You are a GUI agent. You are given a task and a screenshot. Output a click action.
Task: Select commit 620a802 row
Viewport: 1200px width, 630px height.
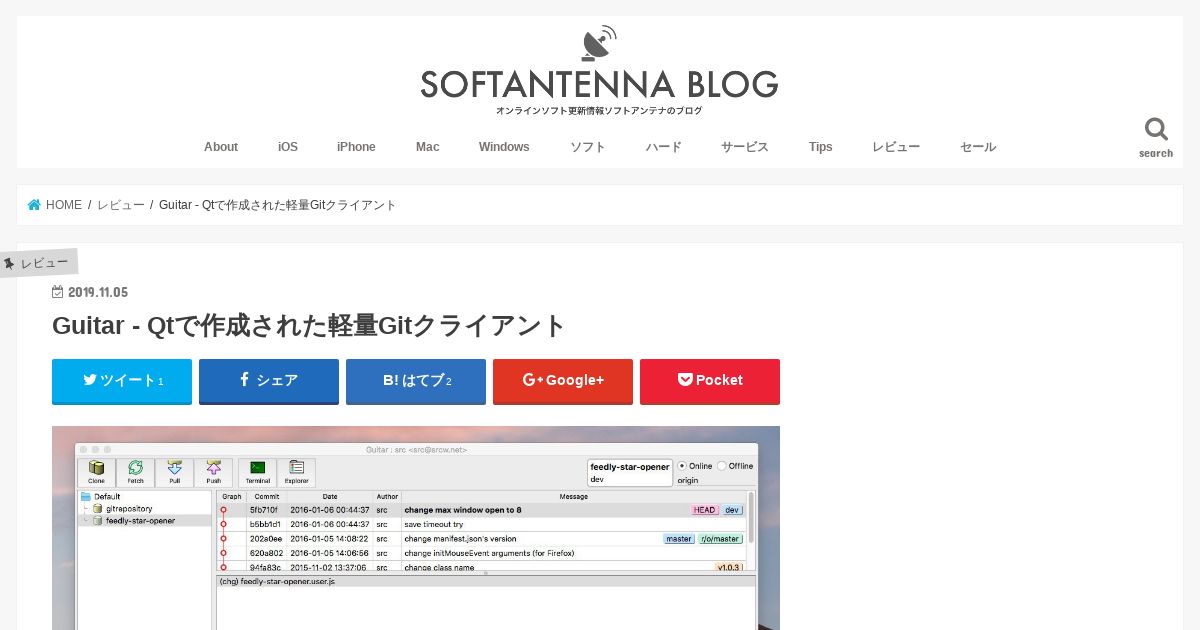tap(483, 553)
